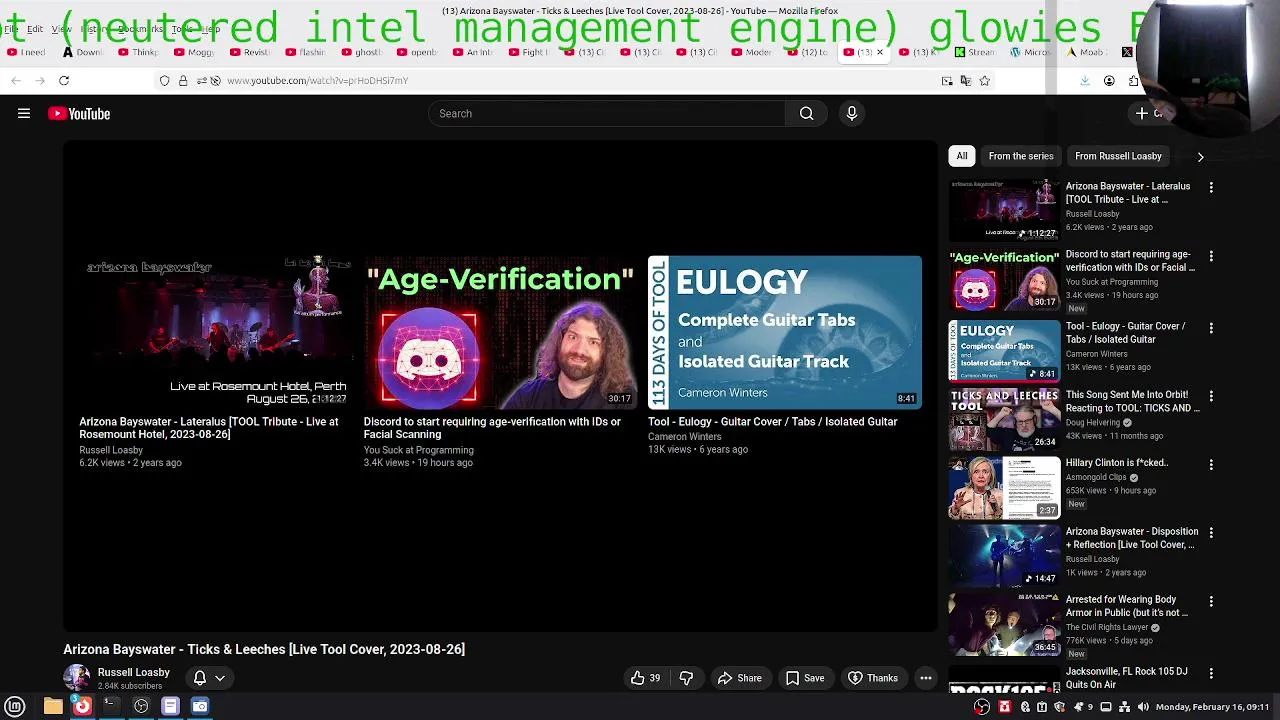
Task: Share the Ticks & Leeches video
Action: (x=740, y=678)
